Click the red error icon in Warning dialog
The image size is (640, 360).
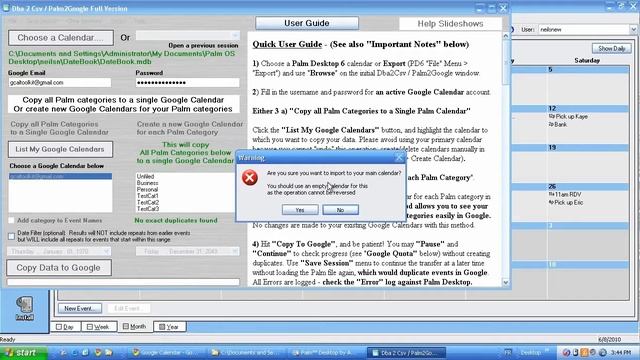[x=249, y=178]
